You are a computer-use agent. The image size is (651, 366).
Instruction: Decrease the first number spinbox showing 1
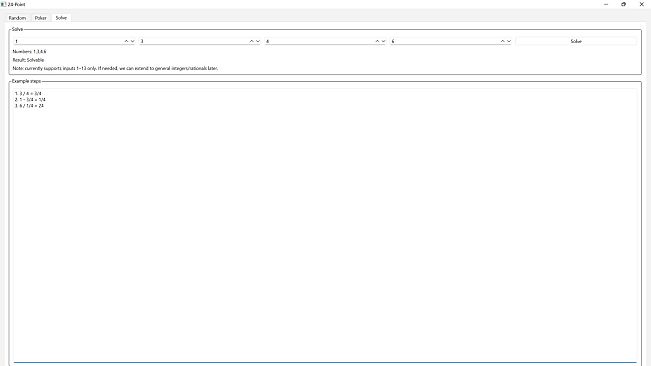pos(132,41)
